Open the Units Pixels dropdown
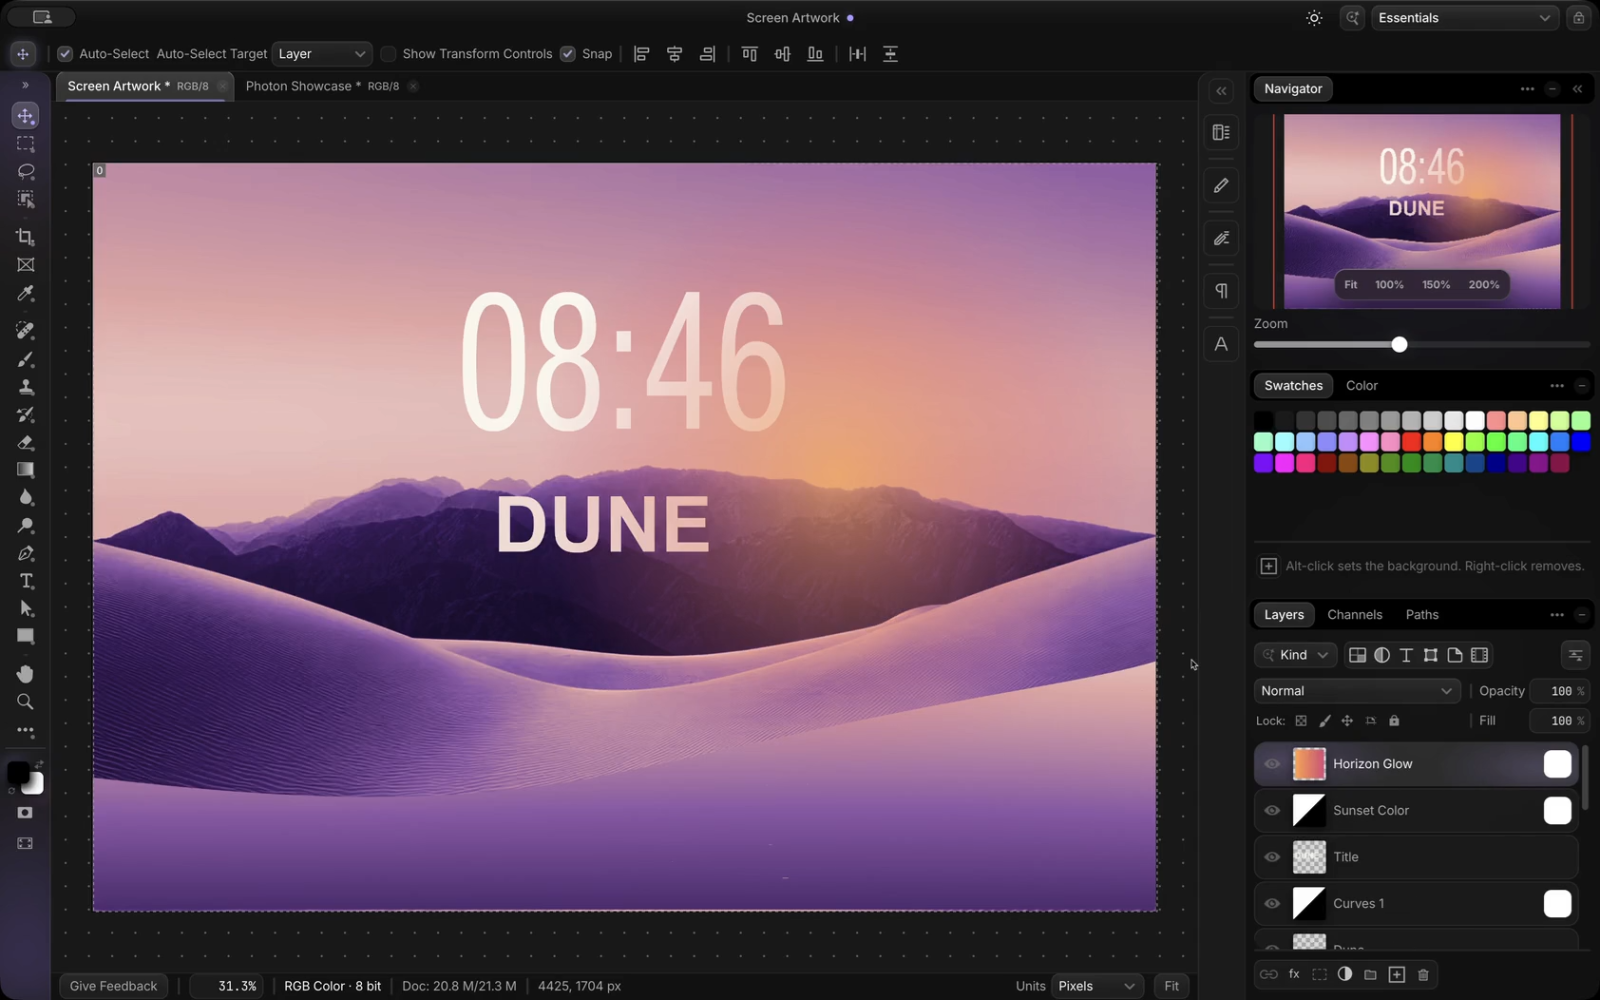Screen dimensions: 1600x1000 (x=1097, y=986)
